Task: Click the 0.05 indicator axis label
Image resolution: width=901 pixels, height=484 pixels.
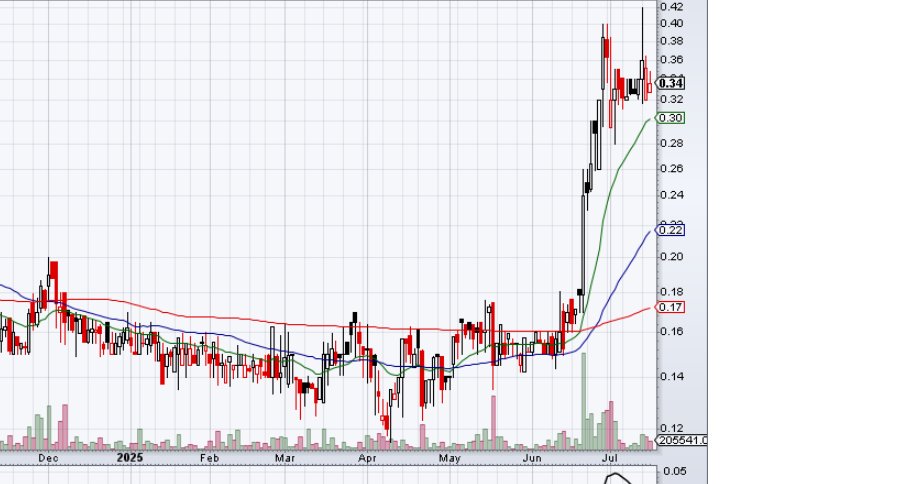Action: pos(675,471)
